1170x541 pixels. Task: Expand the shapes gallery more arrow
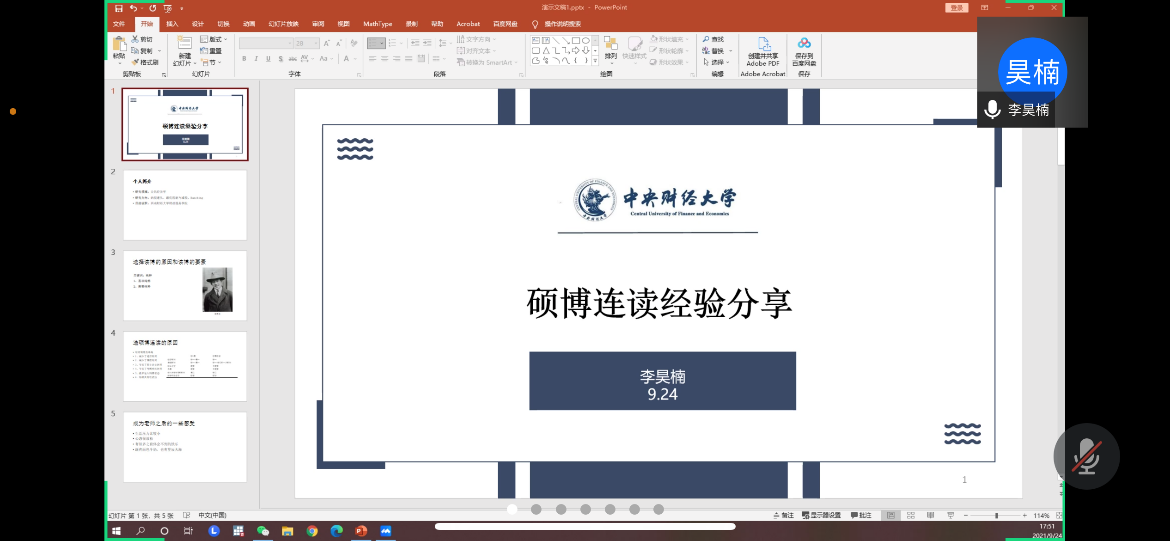(597, 62)
